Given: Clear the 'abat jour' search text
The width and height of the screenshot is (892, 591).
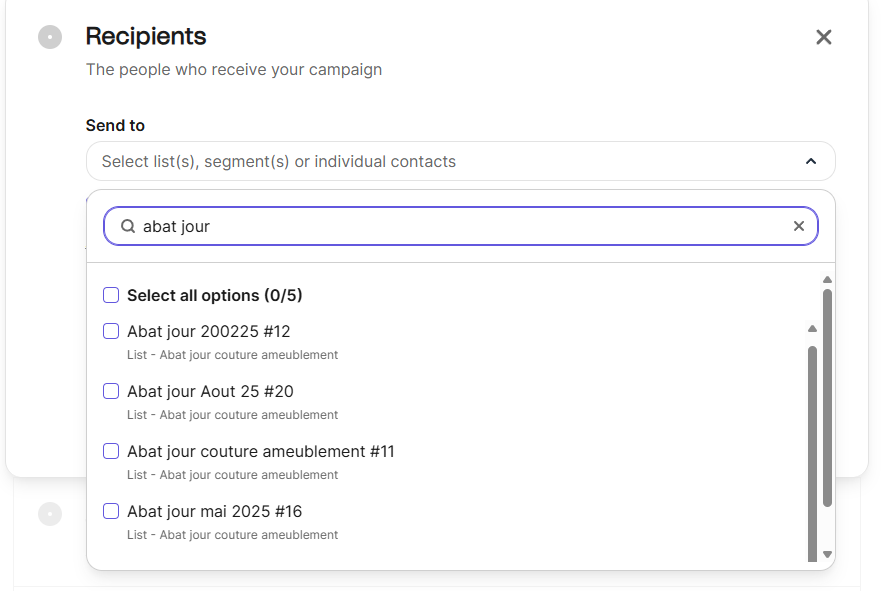Looking at the screenshot, I should coord(799,226).
